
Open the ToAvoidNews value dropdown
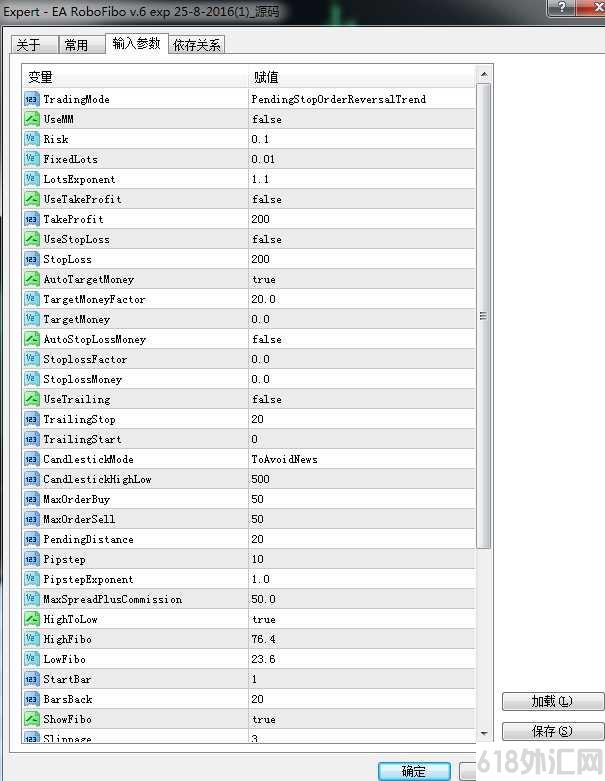click(284, 459)
